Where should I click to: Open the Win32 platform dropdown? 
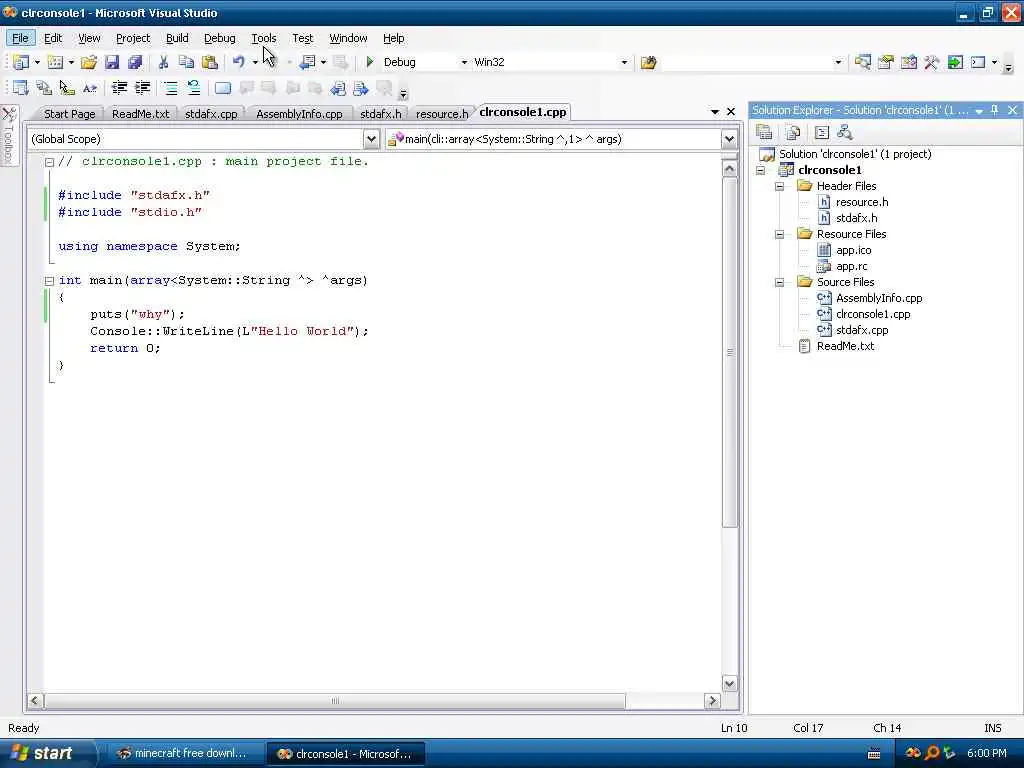click(624, 62)
